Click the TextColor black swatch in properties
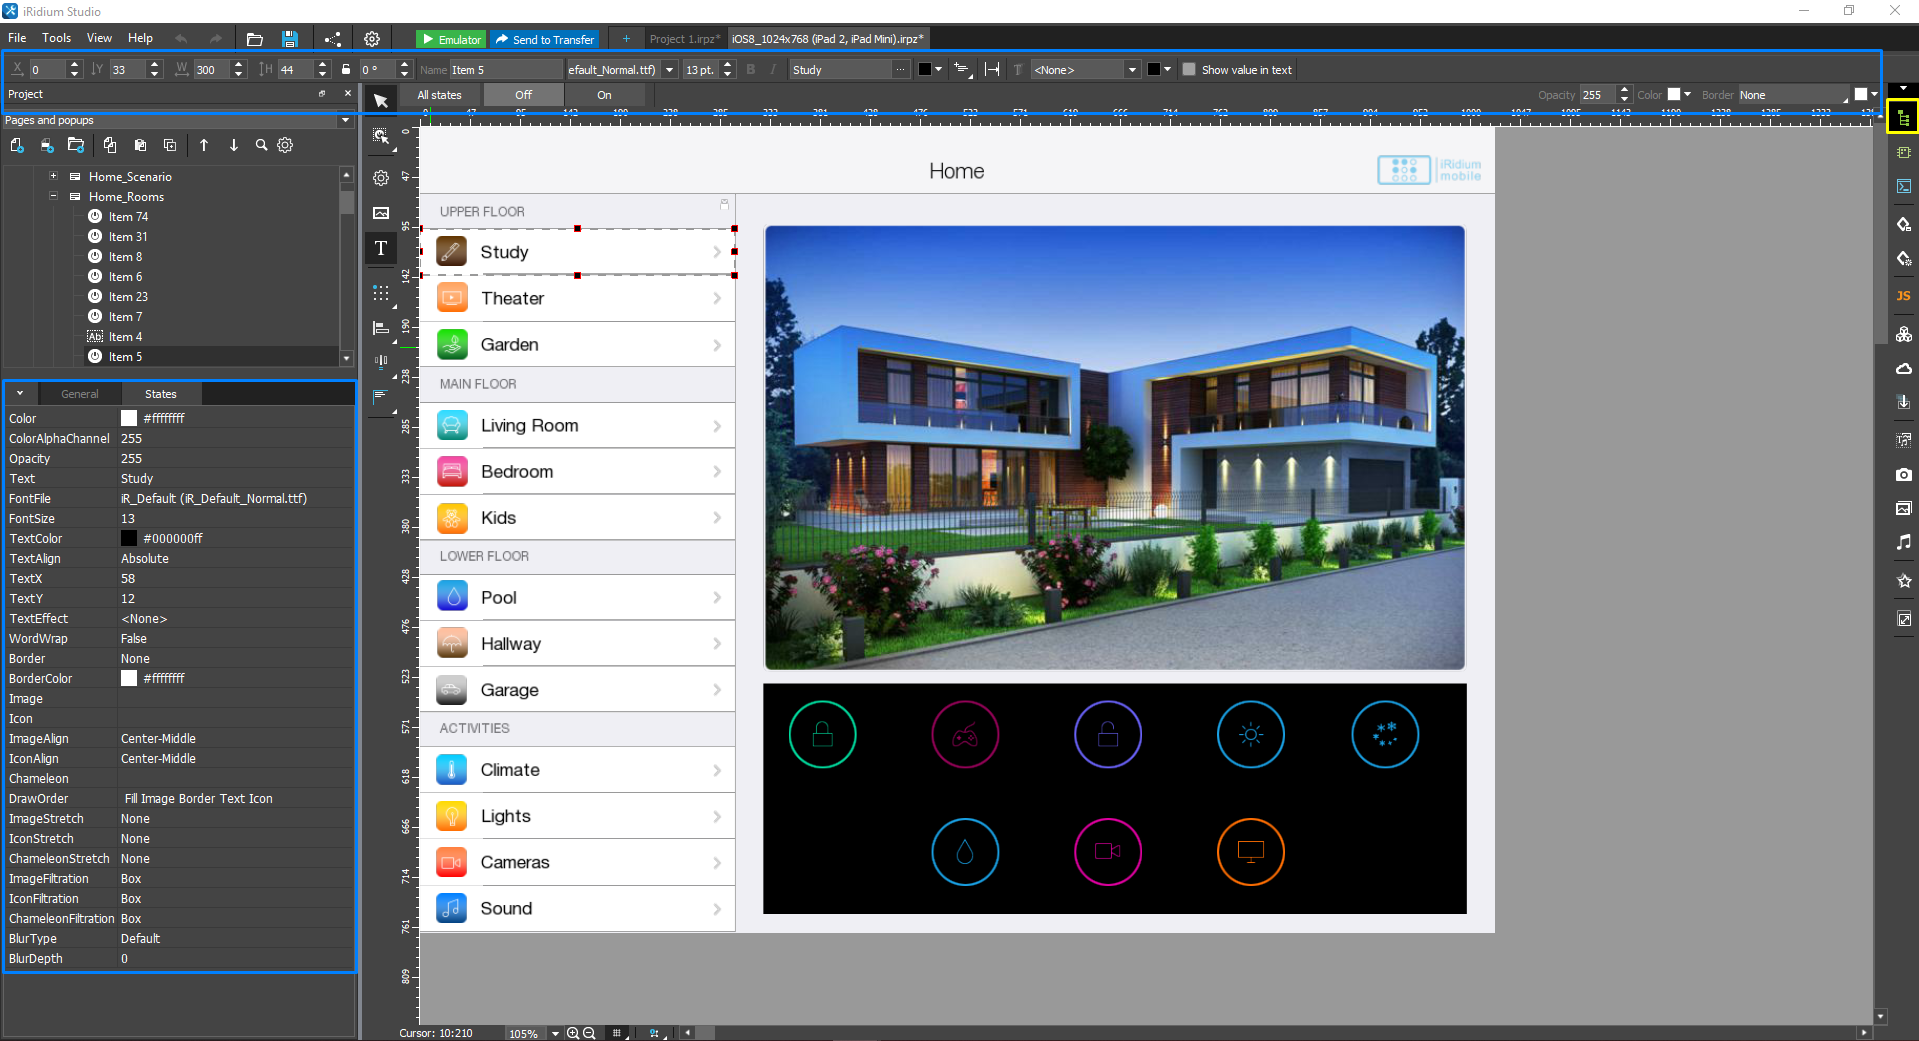1919x1041 pixels. [x=129, y=538]
